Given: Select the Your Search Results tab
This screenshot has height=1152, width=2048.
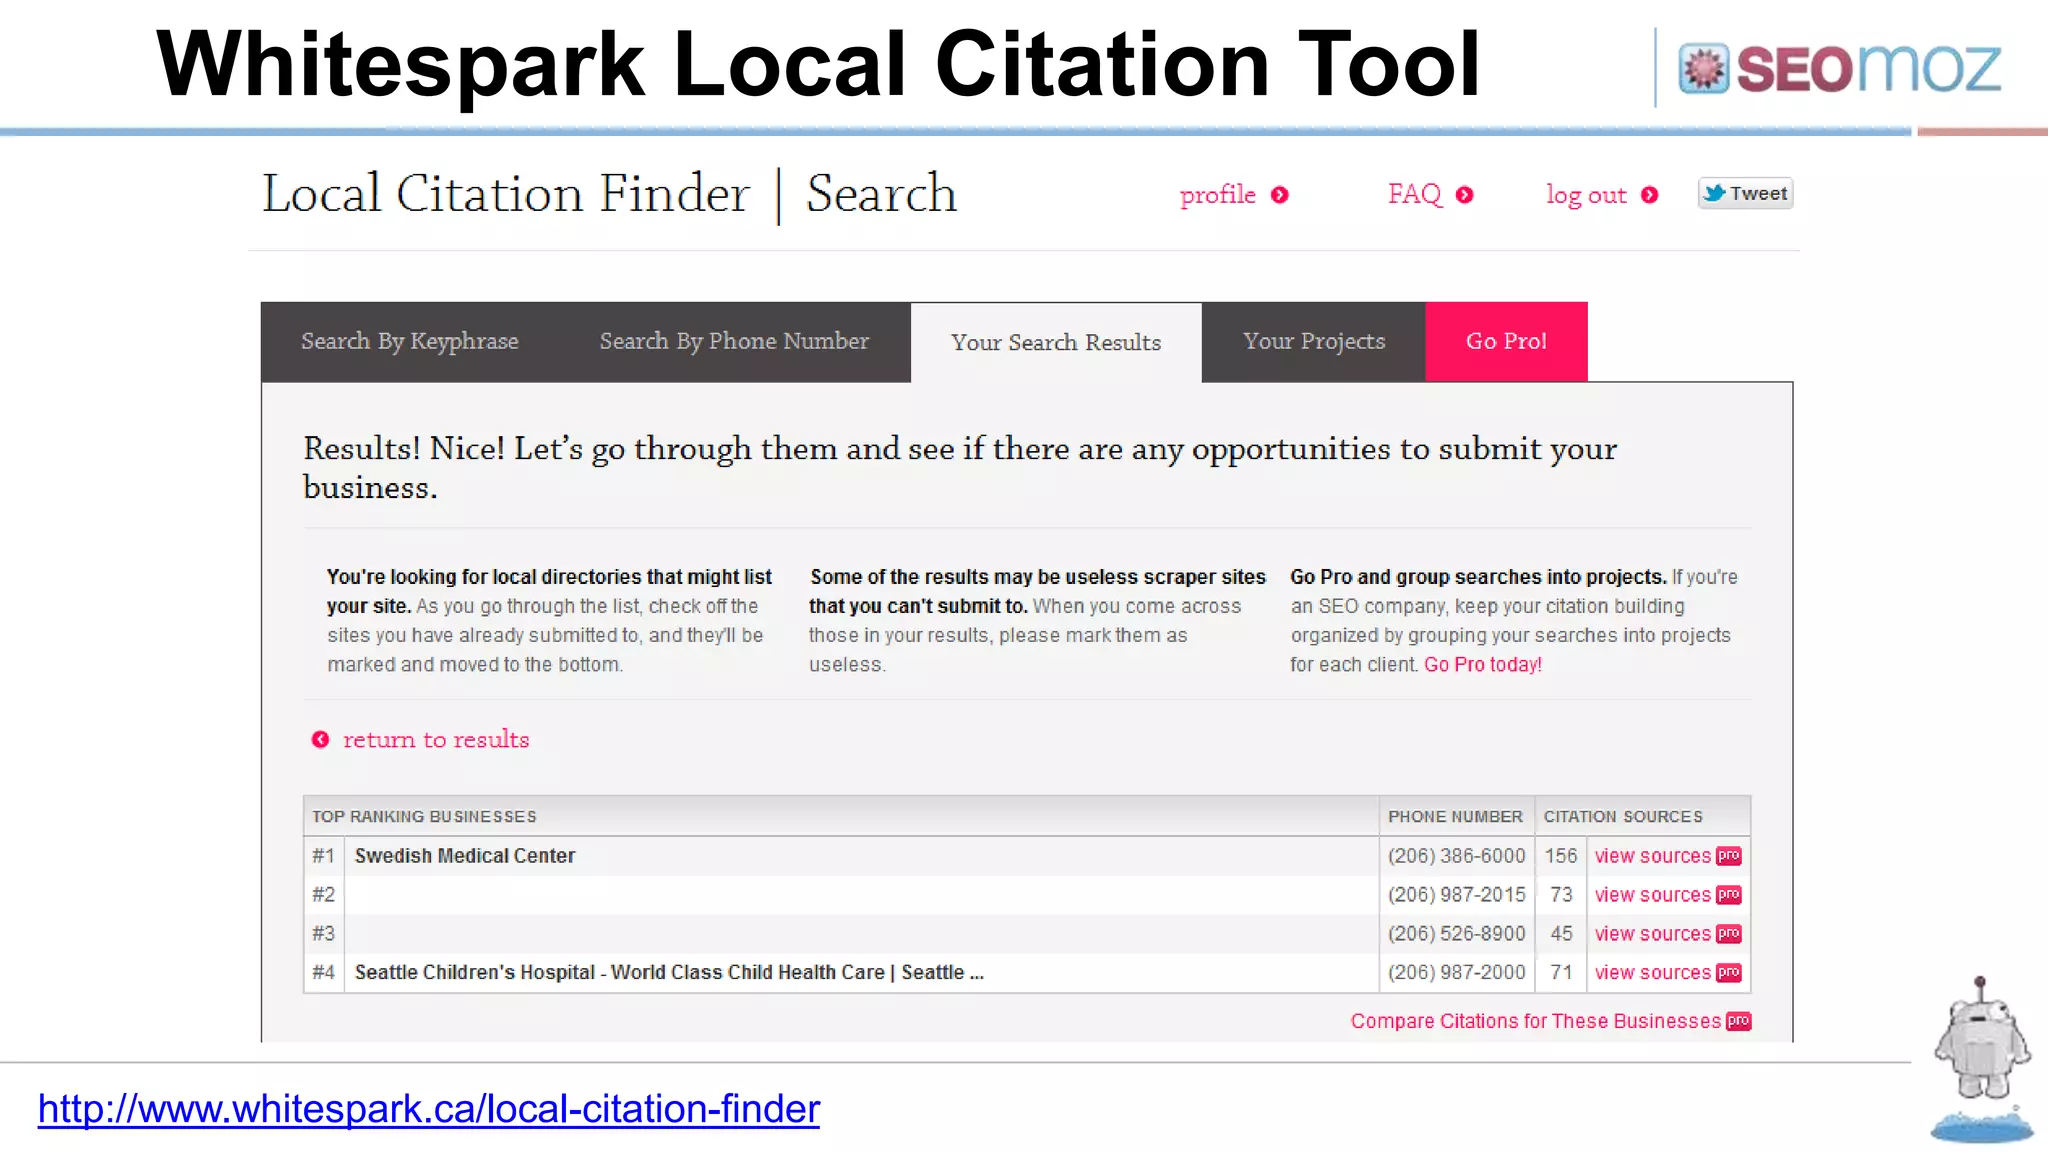Looking at the screenshot, I should click(x=1056, y=343).
